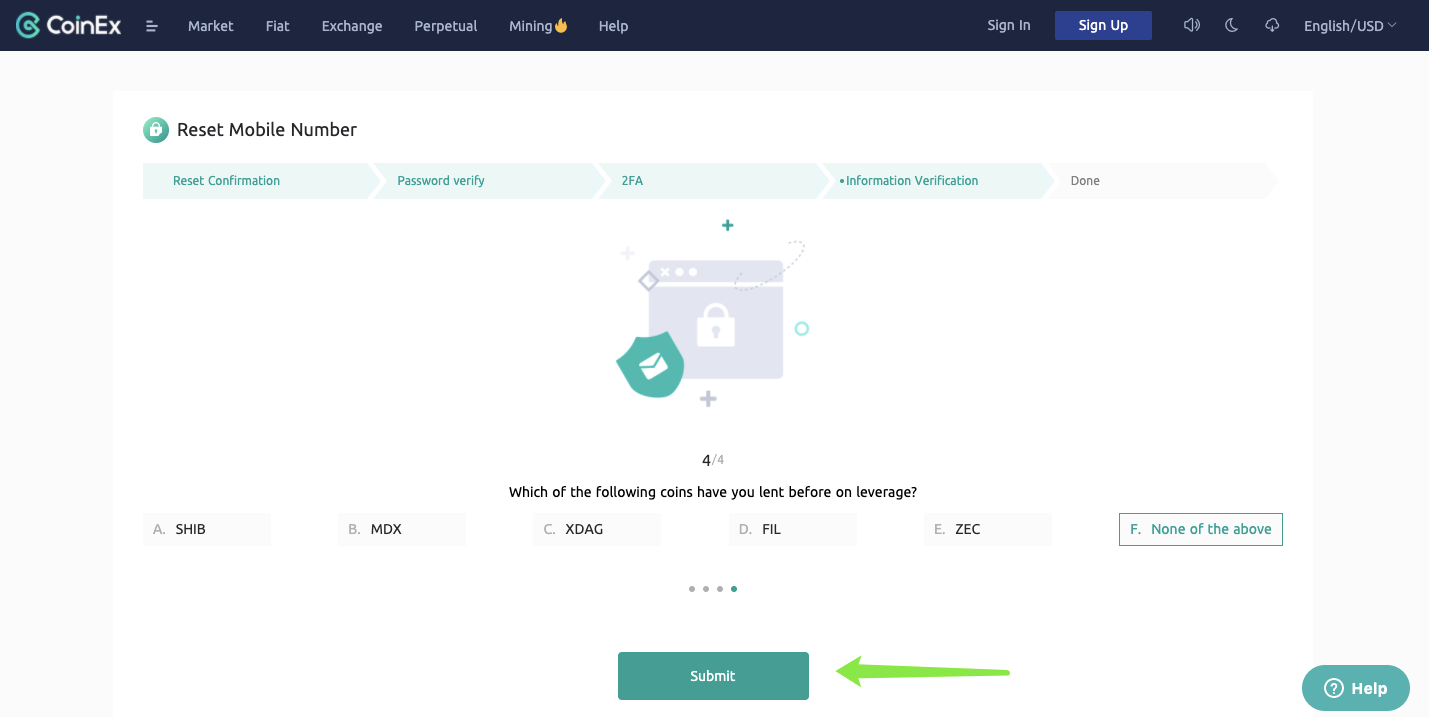Screen dimensions: 1429x717
Task: Select answer D. FIL
Action: tap(792, 528)
